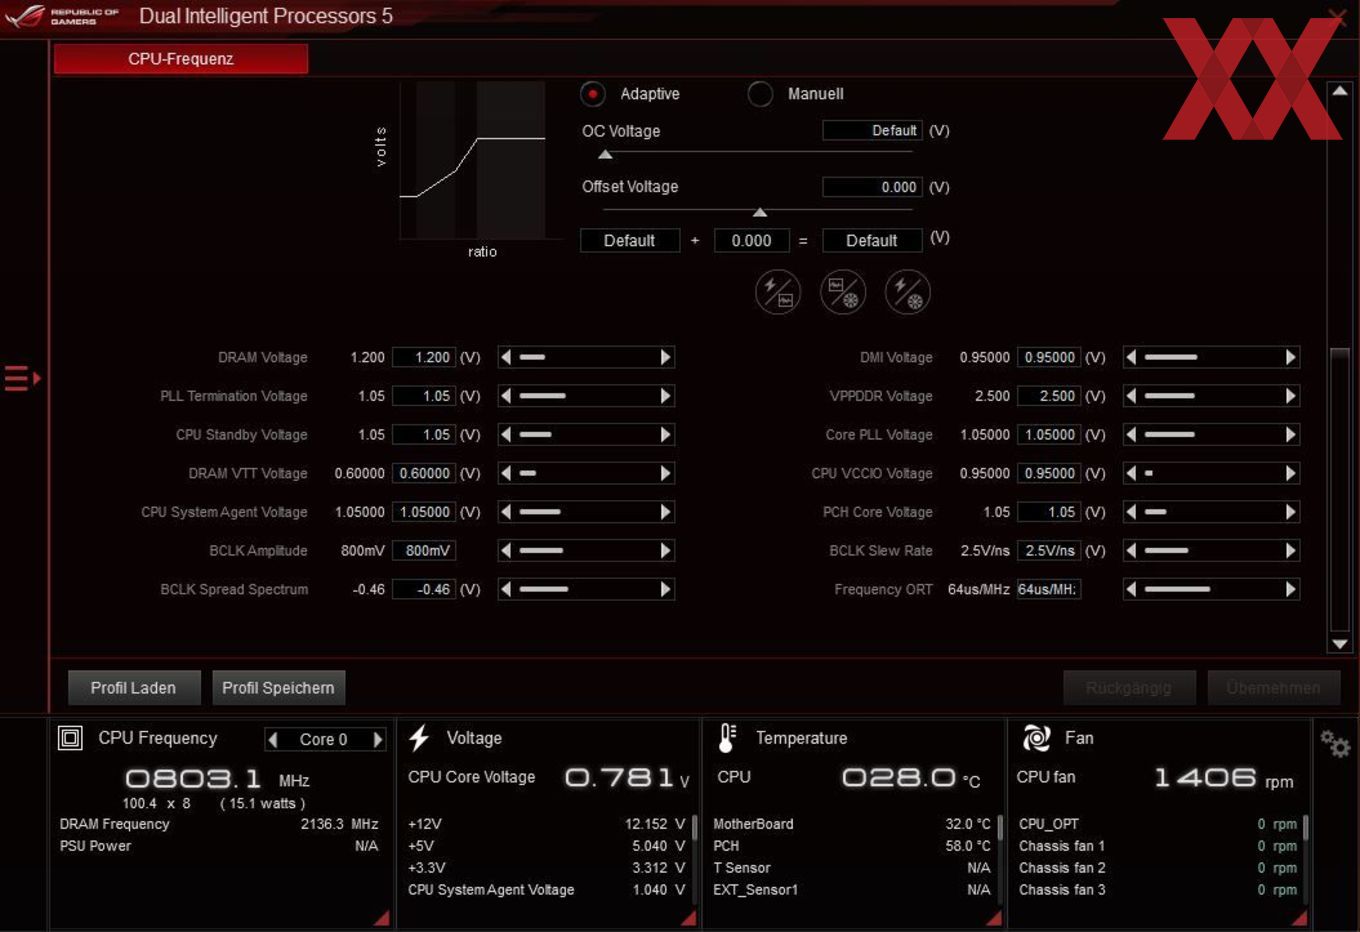
Task: Increase VPPDDR Voltage with right arrow
Action: coord(1291,396)
